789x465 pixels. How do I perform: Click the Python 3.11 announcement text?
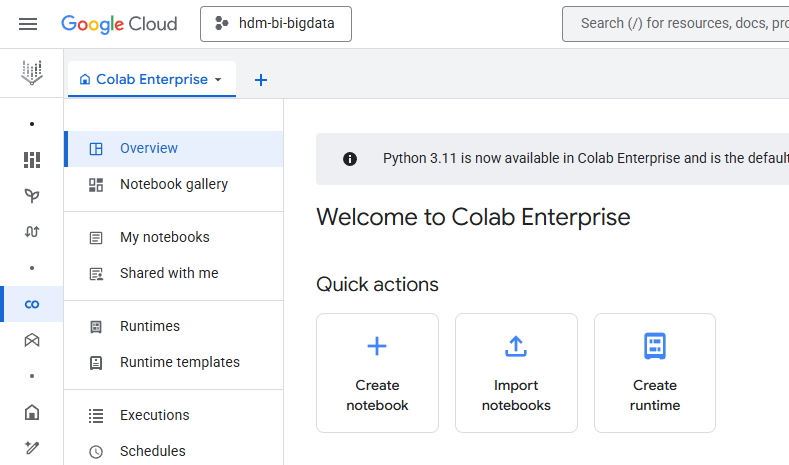pyautogui.click(x=586, y=159)
